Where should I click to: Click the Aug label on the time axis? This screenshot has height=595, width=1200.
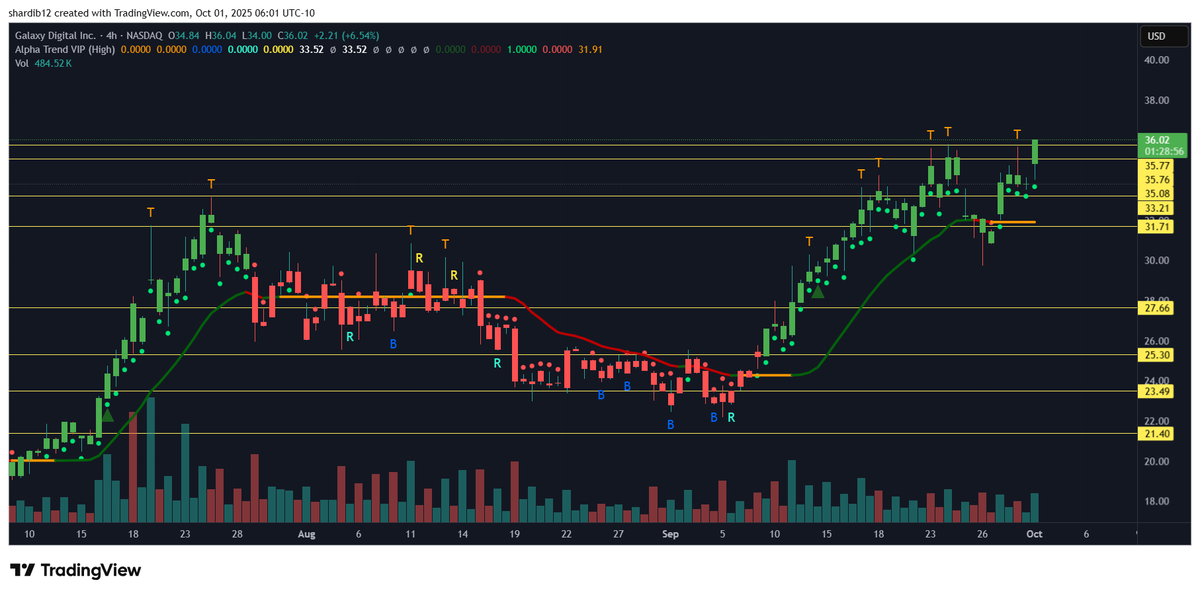click(x=307, y=535)
